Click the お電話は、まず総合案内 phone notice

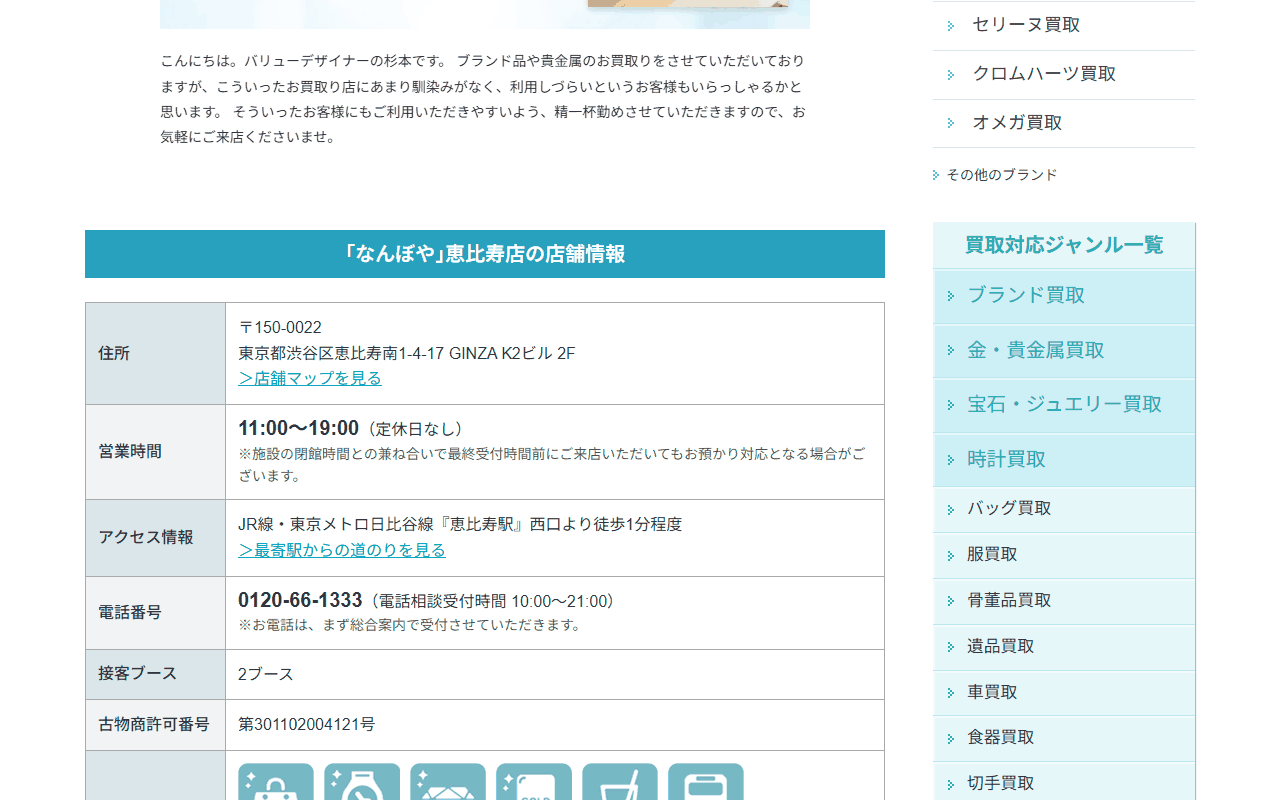[x=410, y=625]
